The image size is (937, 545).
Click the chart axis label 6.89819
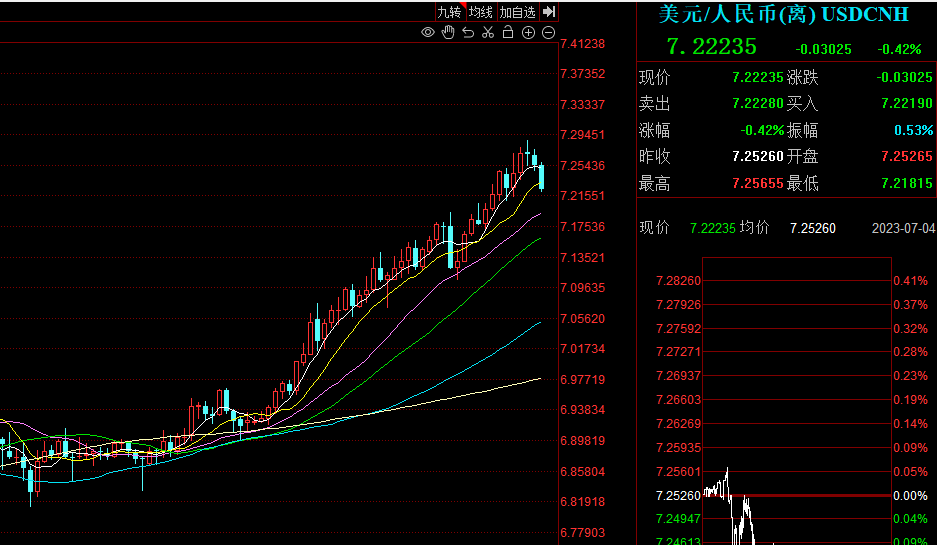click(583, 440)
